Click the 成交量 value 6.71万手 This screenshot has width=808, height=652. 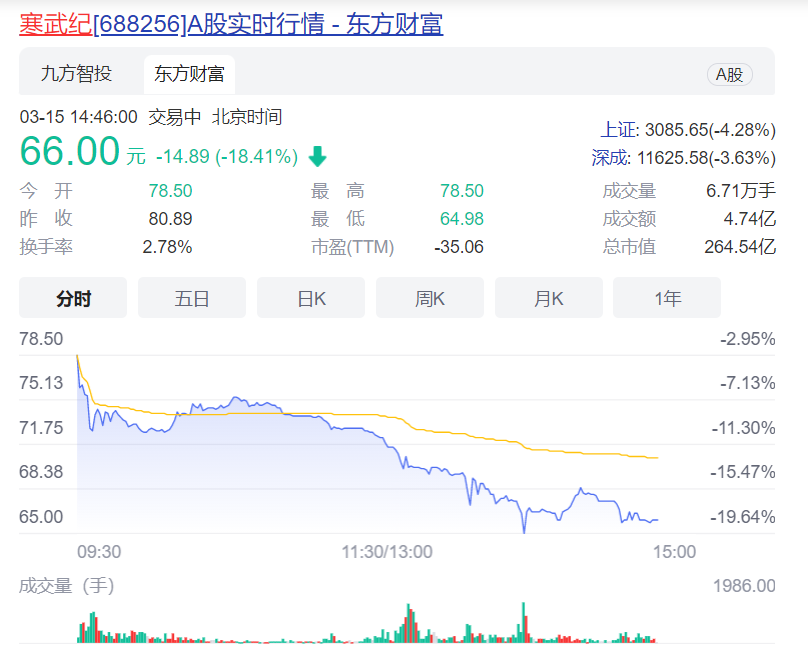[x=740, y=191]
